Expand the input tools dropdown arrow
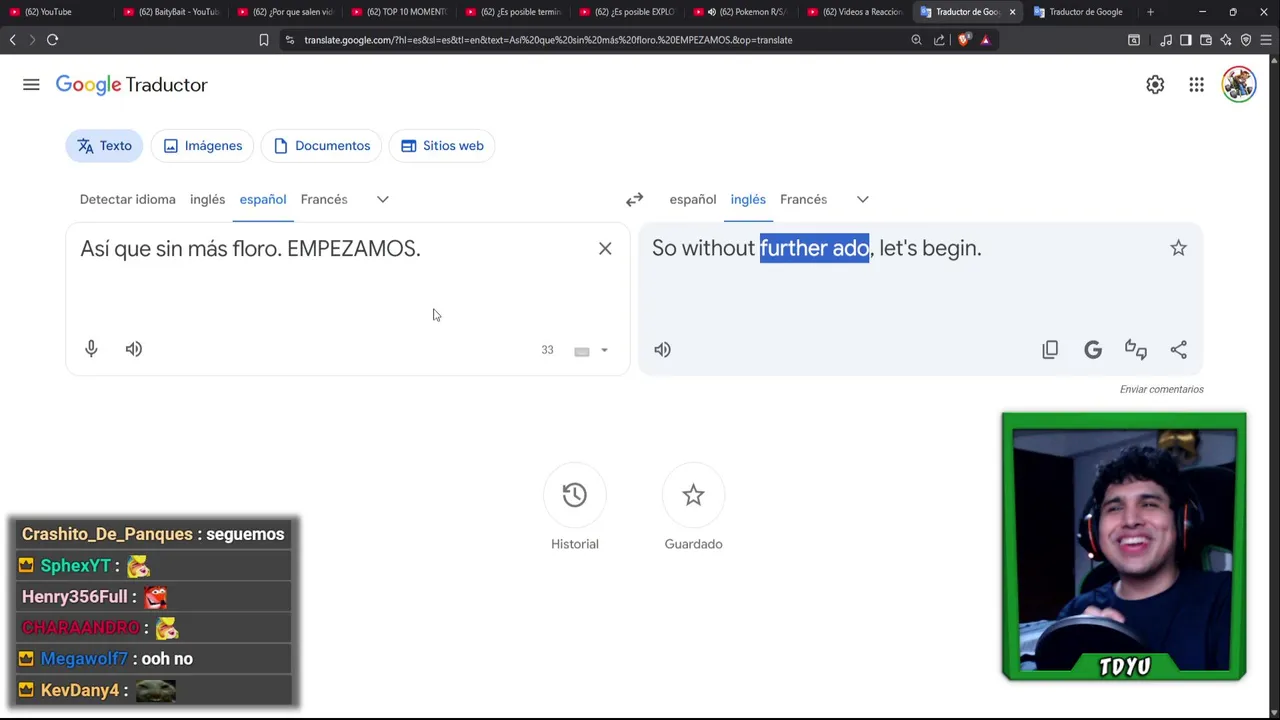Viewport: 1280px width, 720px height. tap(604, 351)
